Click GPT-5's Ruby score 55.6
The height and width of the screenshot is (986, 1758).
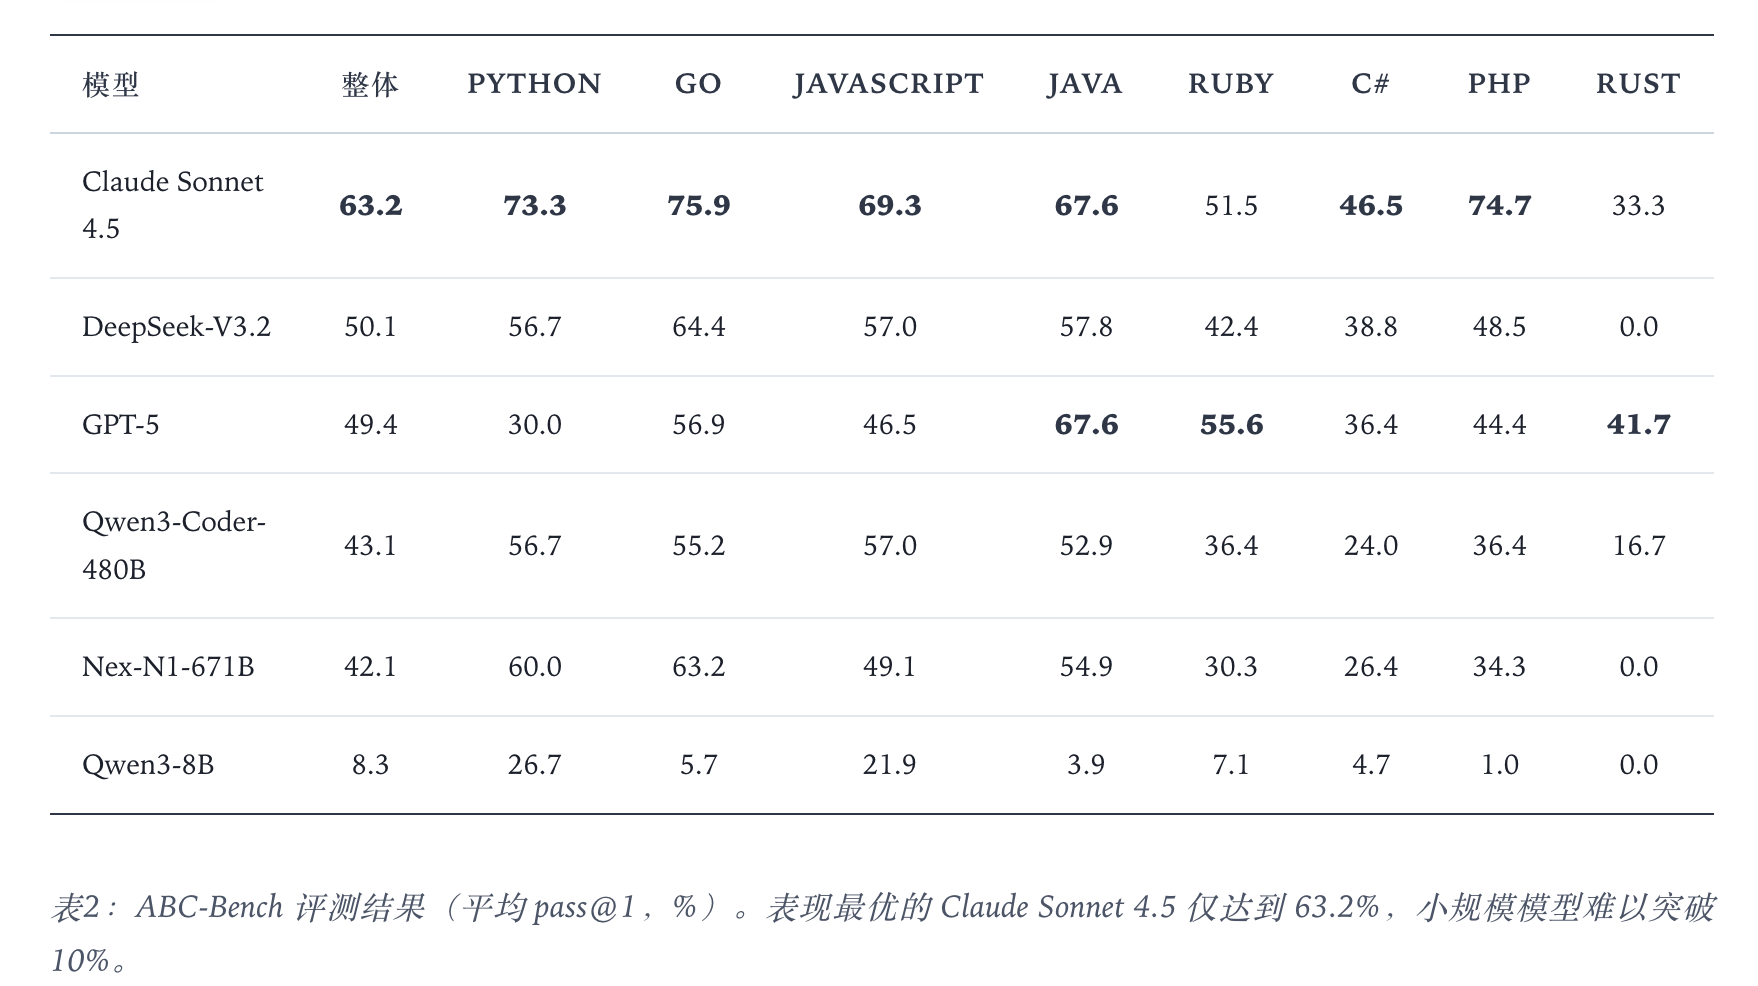tap(1231, 425)
